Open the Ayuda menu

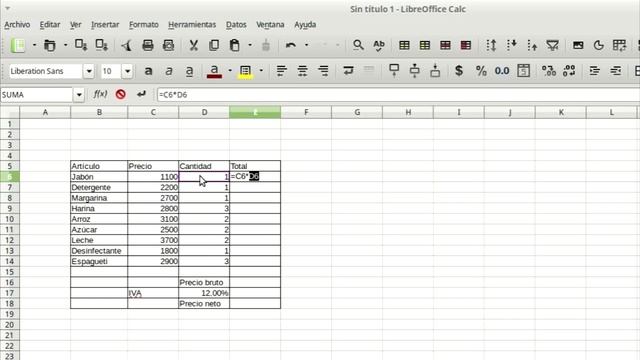point(305,25)
